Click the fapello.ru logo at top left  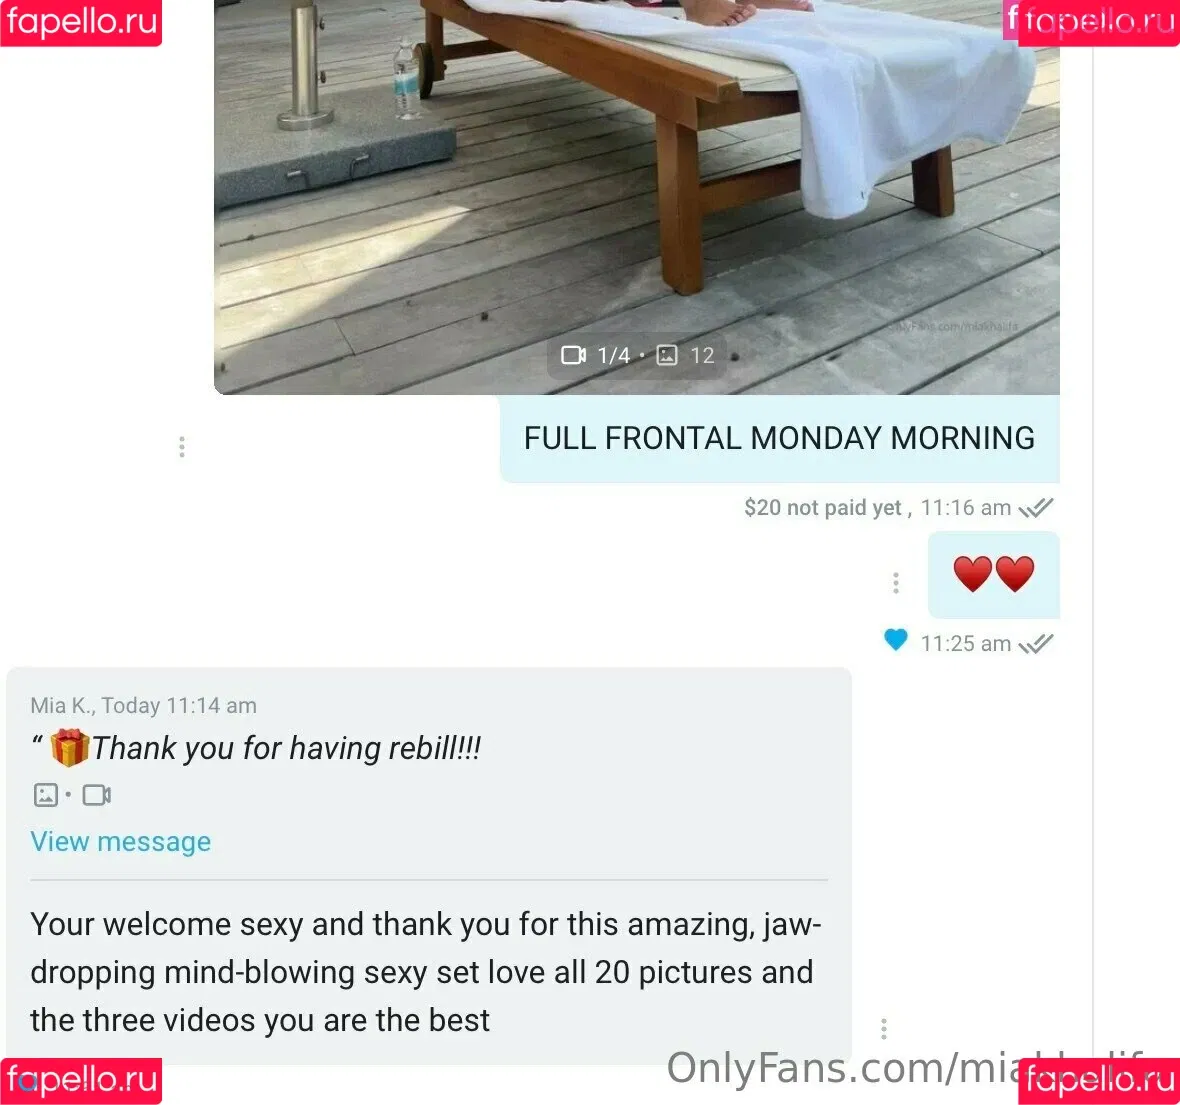pos(81,23)
